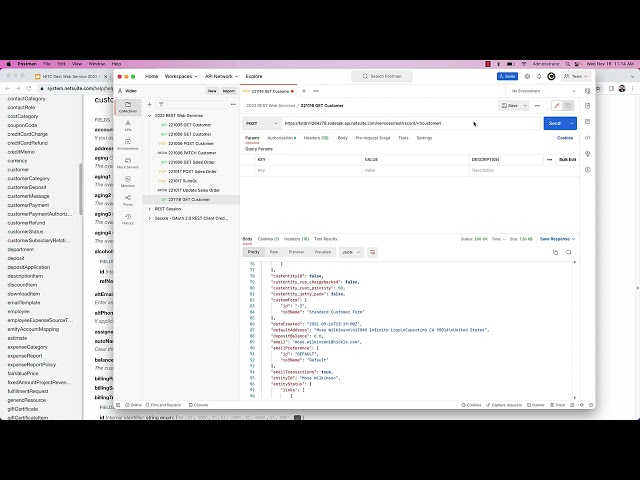Open a new request tab with plus icon
Screen dimensions: 640x480
[304, 91]
